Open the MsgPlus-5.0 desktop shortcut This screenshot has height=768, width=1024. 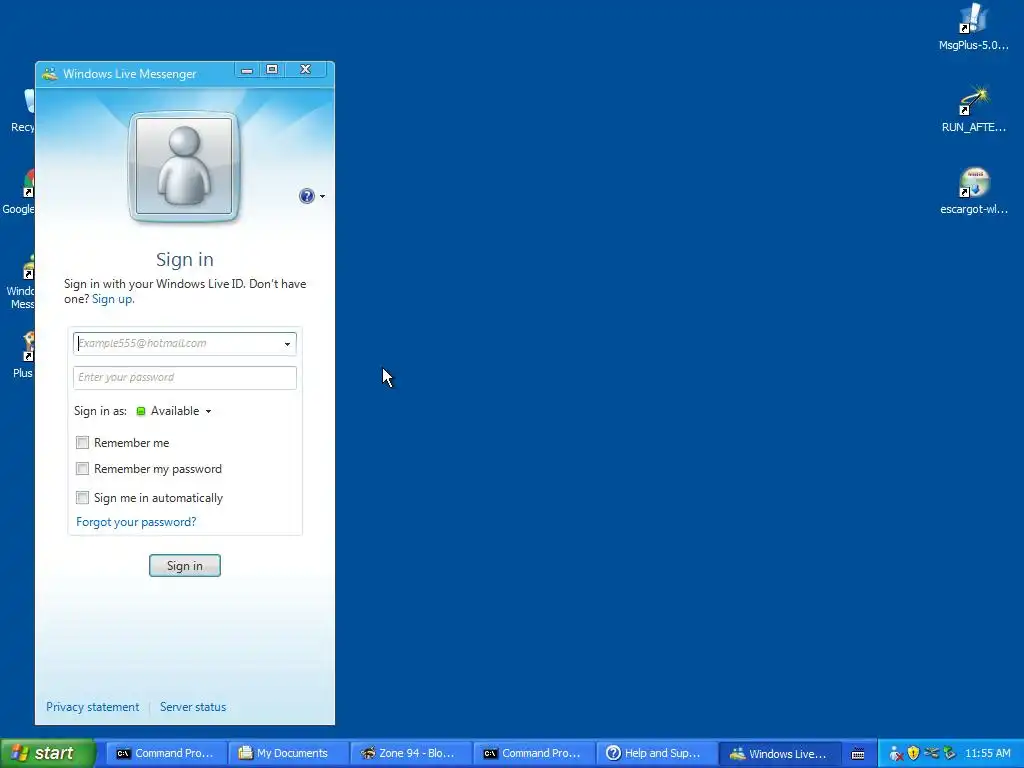tap(973, 27)
